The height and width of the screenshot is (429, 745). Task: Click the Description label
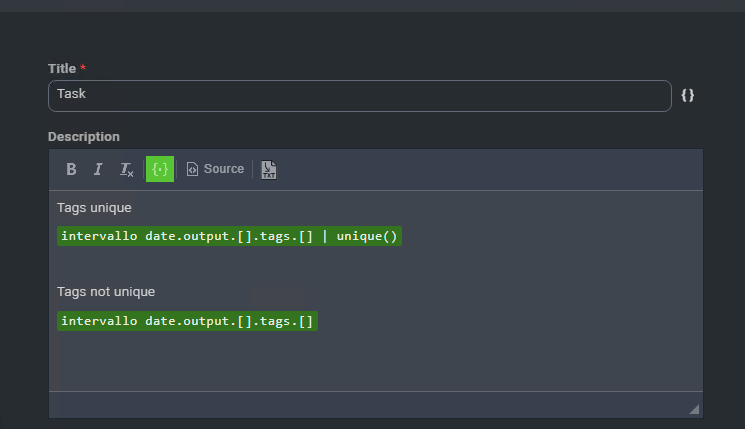(x=84, y=137)
